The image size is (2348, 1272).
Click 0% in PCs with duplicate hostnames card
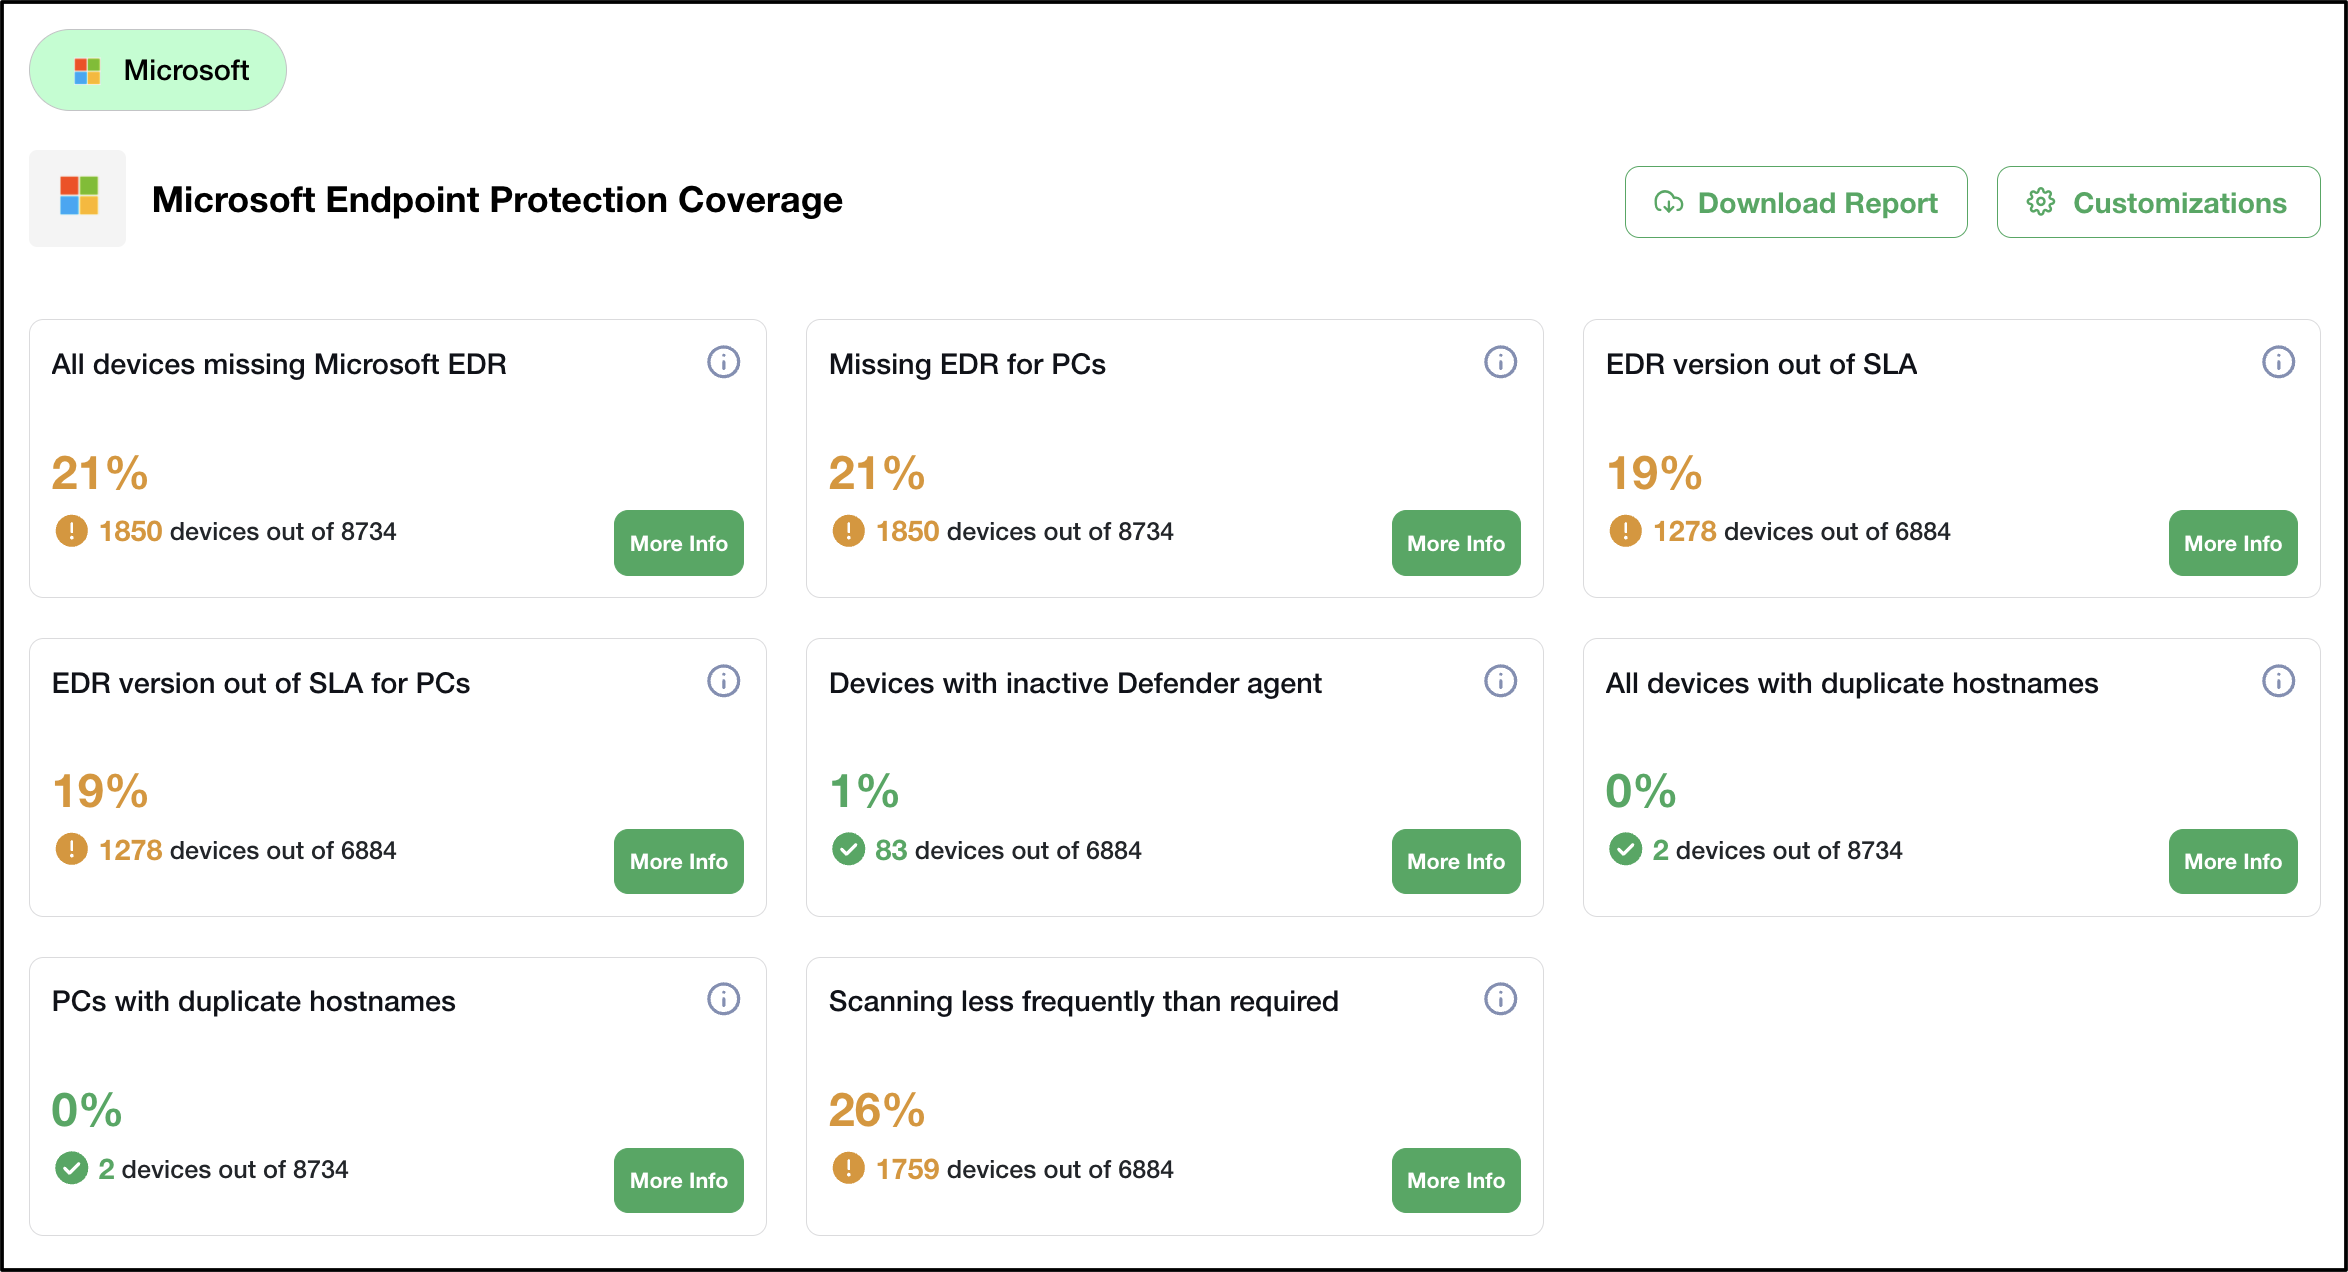(x=87, y=1110)
